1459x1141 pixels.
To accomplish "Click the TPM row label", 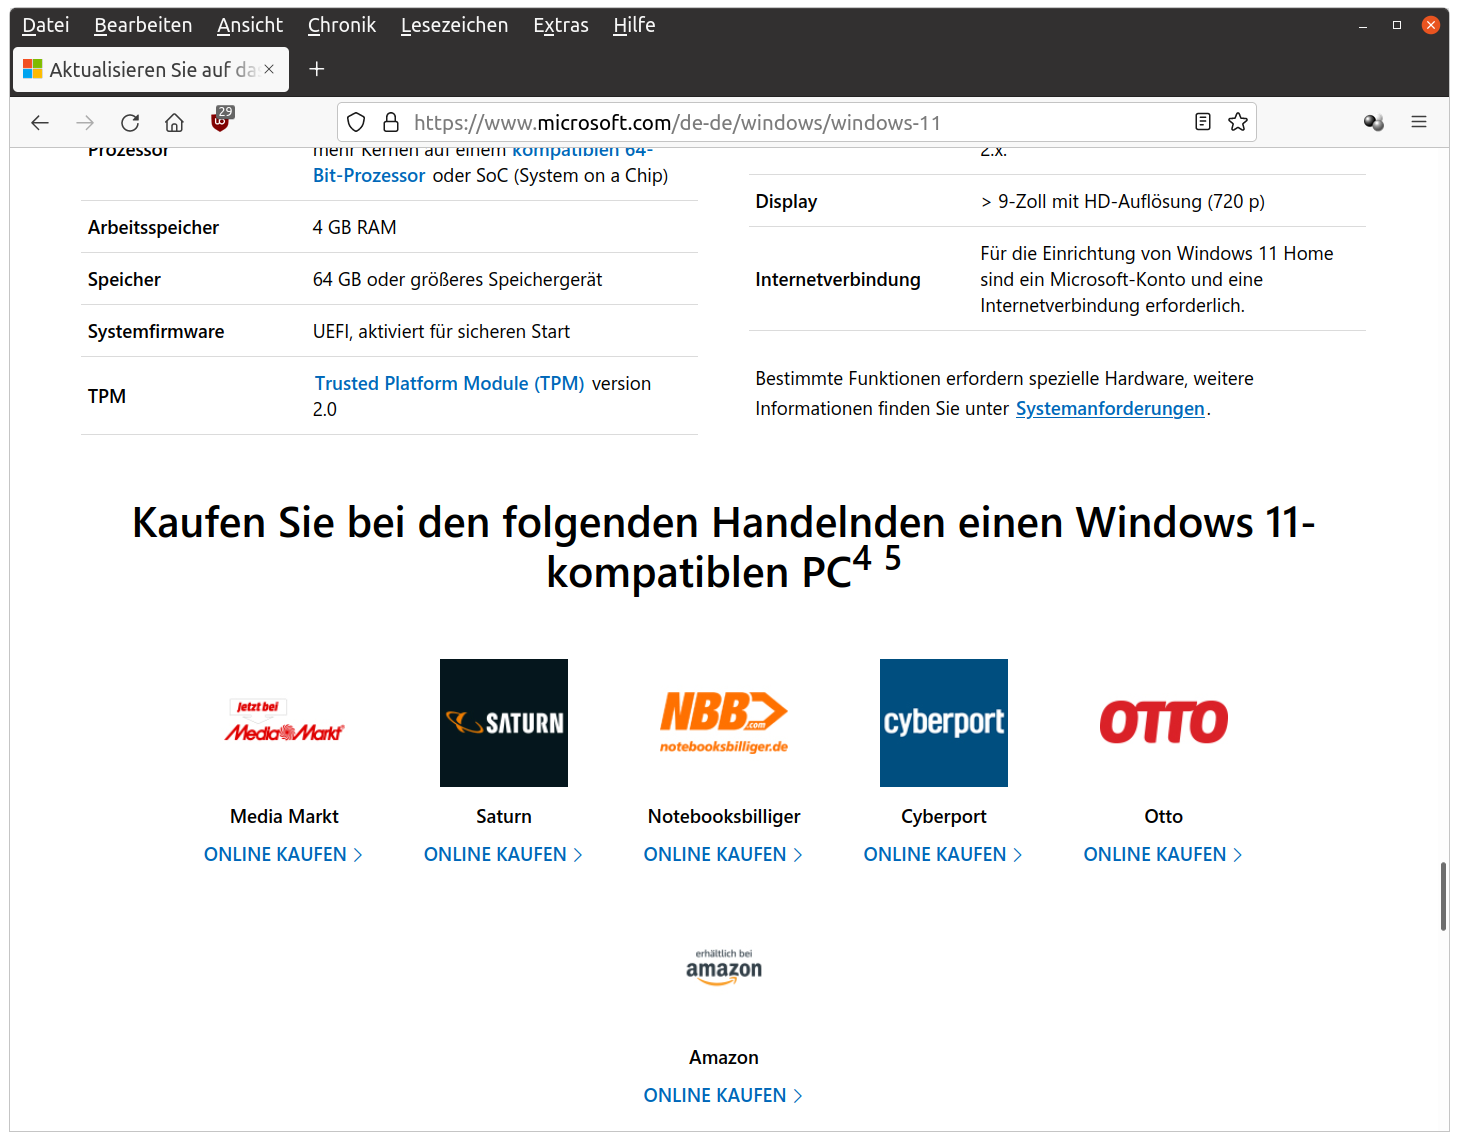I will [x=107, y=396].
